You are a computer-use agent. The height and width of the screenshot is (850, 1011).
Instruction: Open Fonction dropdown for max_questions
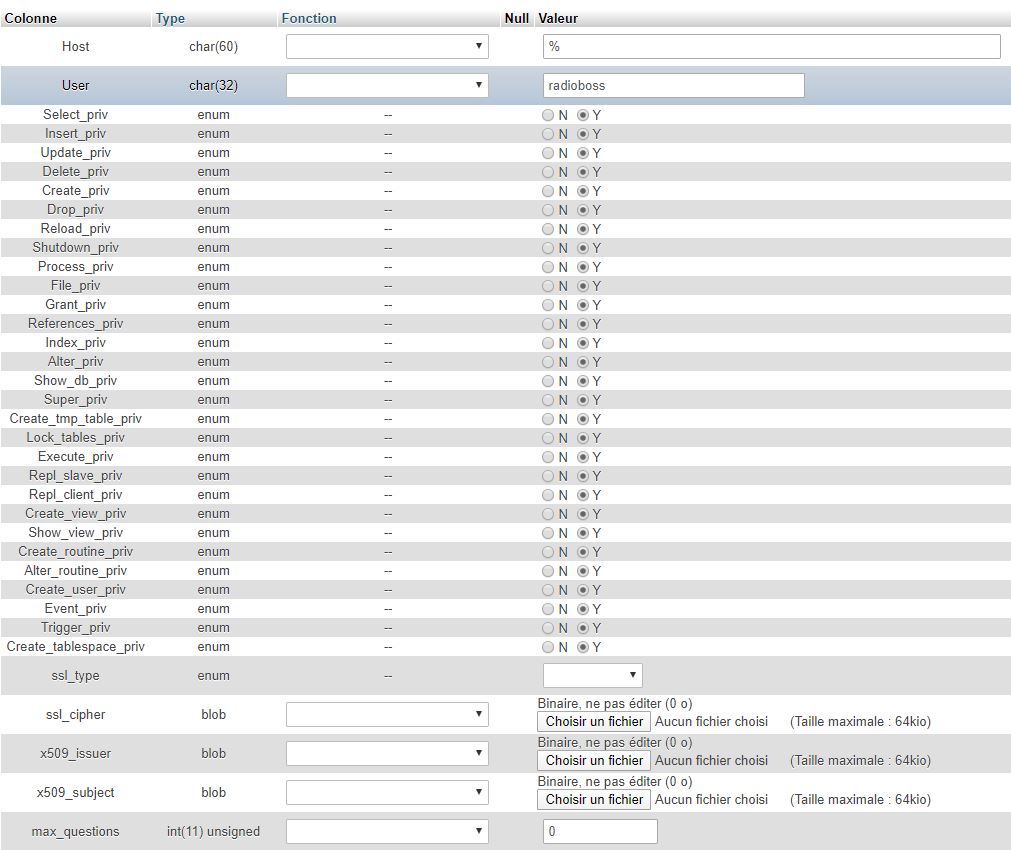387,831
